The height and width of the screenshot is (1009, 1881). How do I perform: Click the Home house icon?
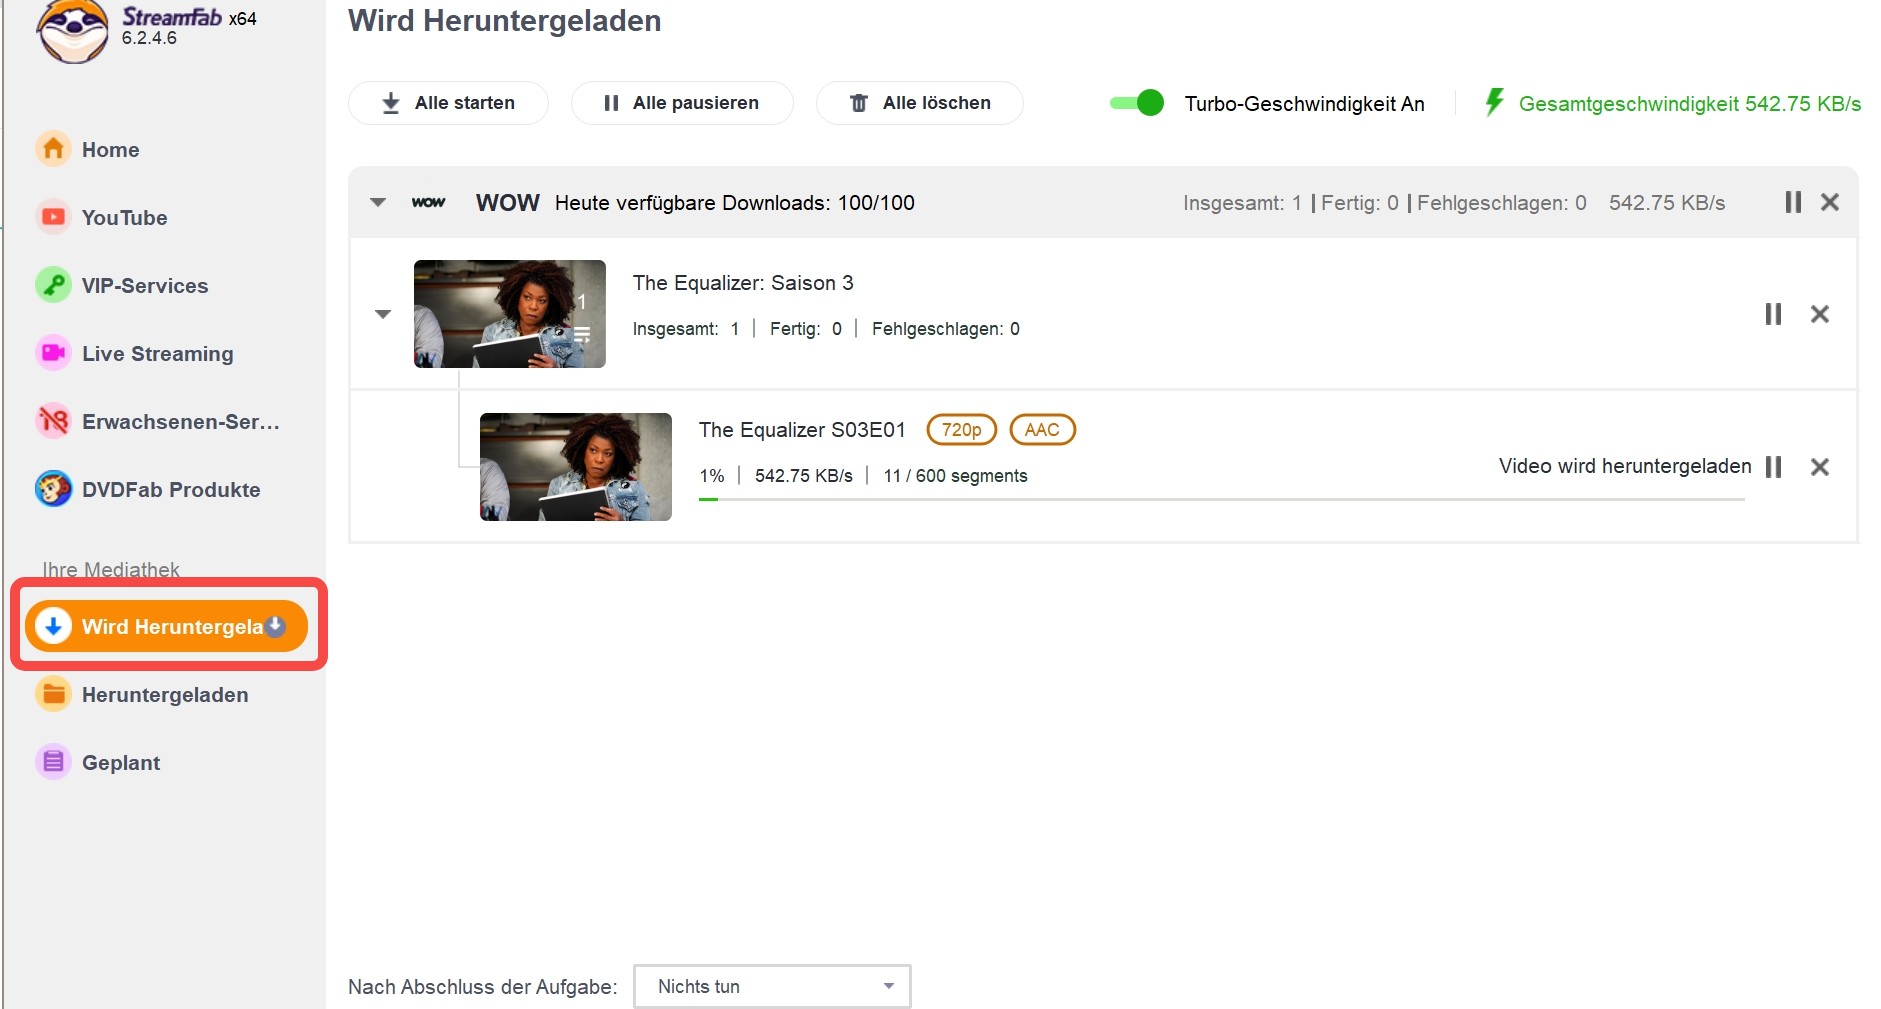54,149
